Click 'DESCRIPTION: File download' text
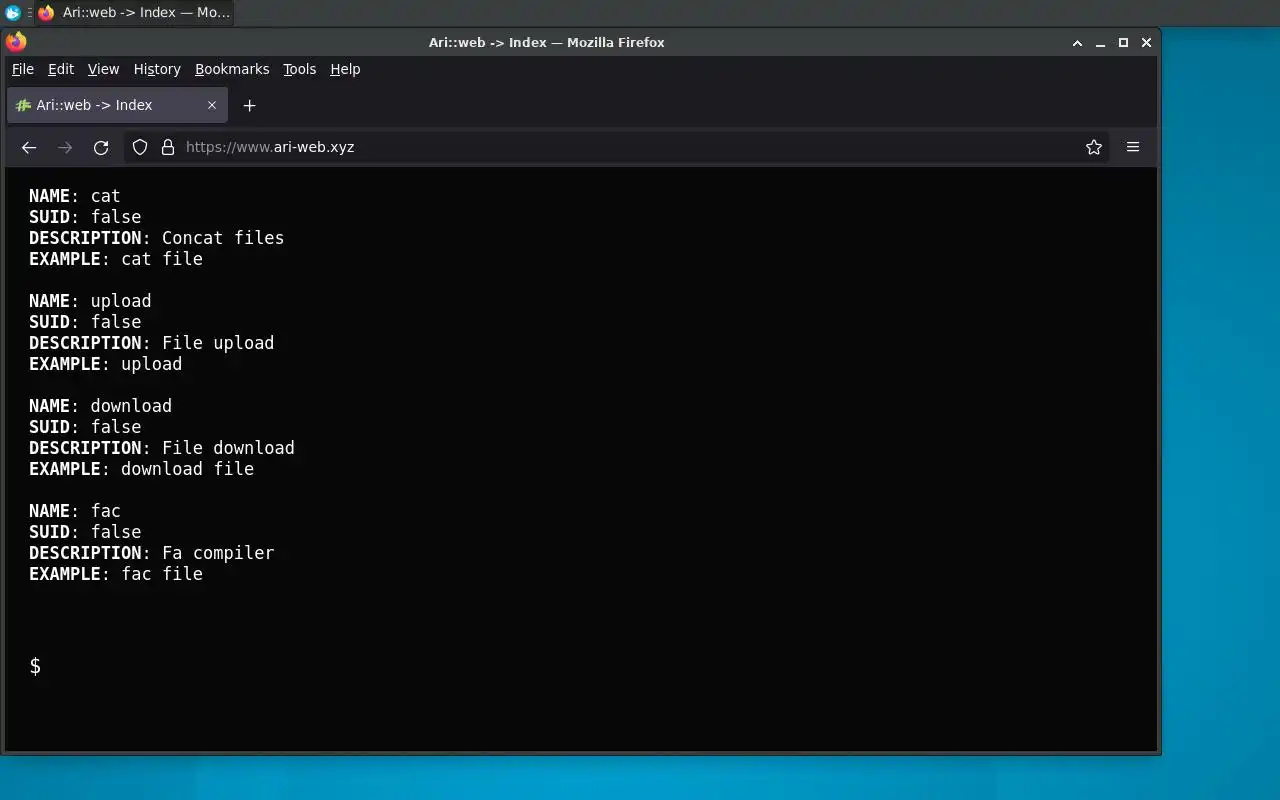The image size is (1280, 800). [162, 448]
